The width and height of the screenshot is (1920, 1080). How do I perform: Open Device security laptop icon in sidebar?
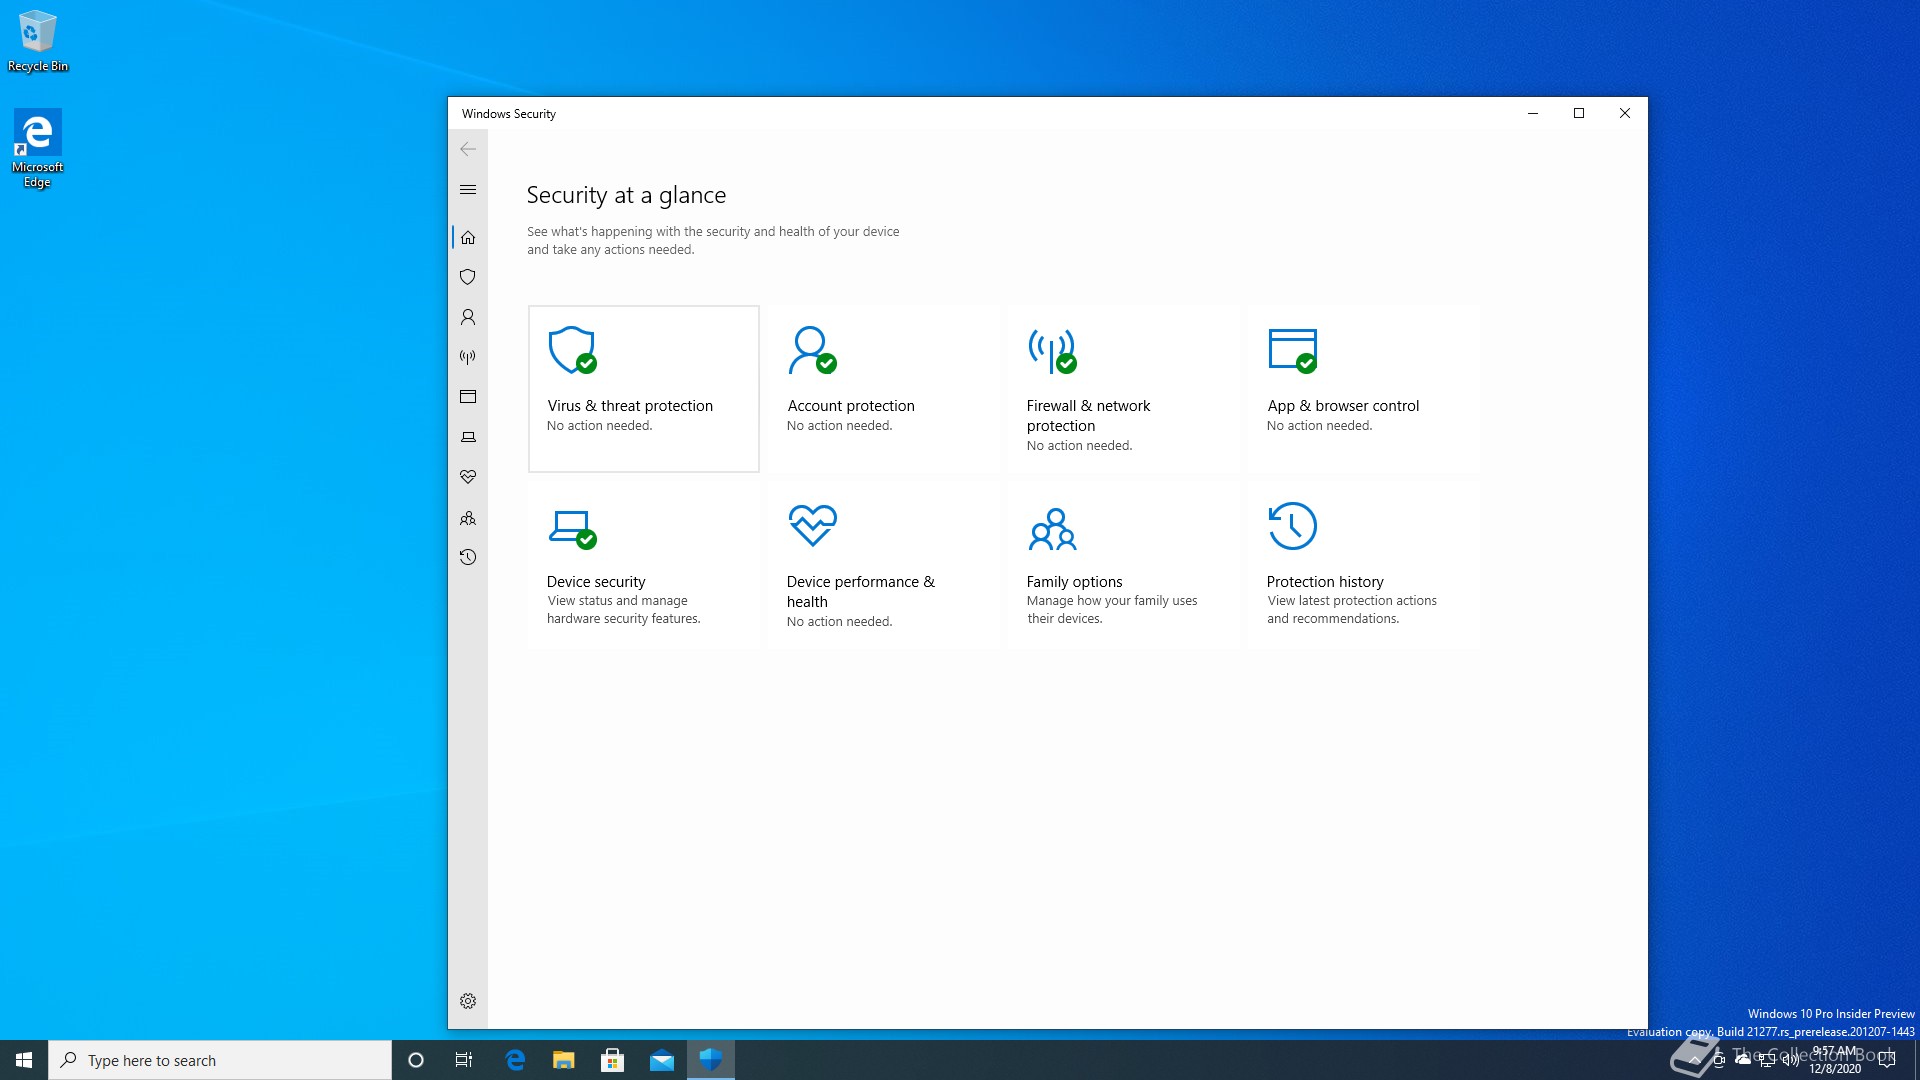pos(467,437)
